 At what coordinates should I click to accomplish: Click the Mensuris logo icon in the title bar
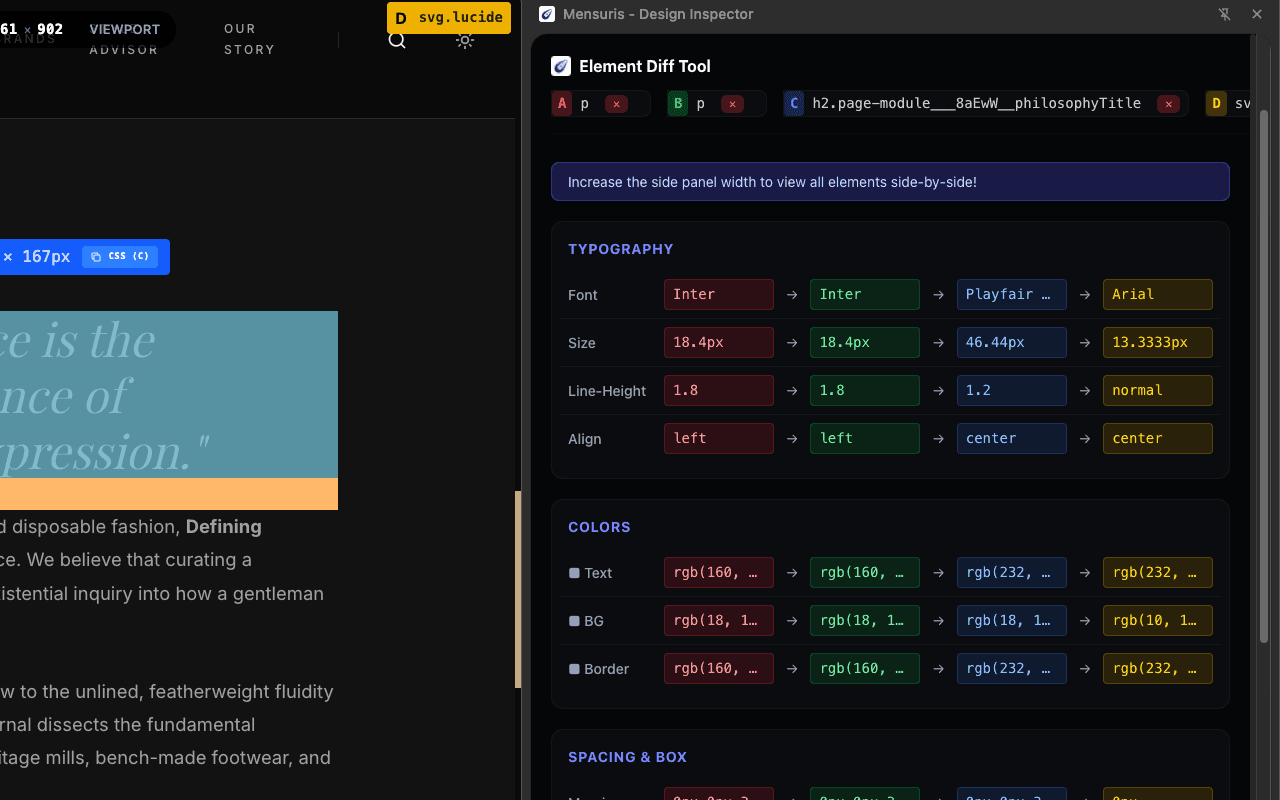tap(547, 14)
